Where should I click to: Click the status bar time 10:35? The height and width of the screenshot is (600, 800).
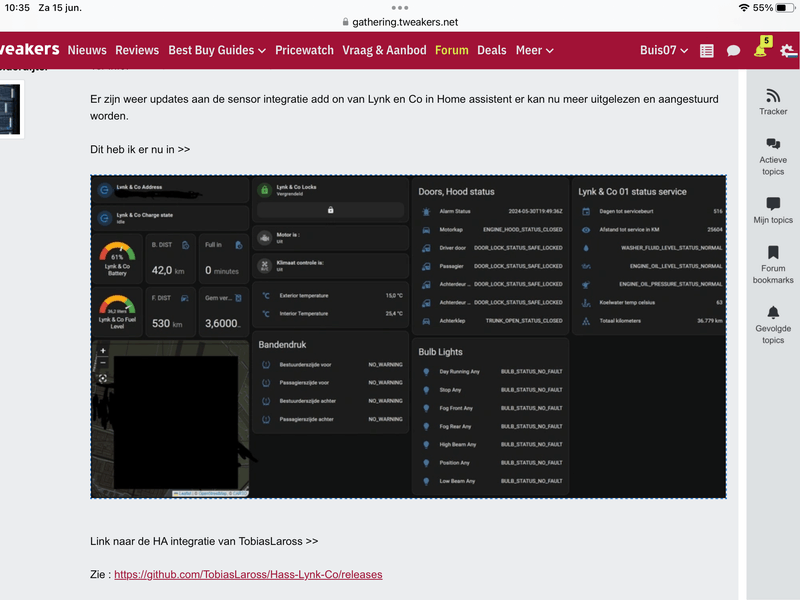click(17, 8)
